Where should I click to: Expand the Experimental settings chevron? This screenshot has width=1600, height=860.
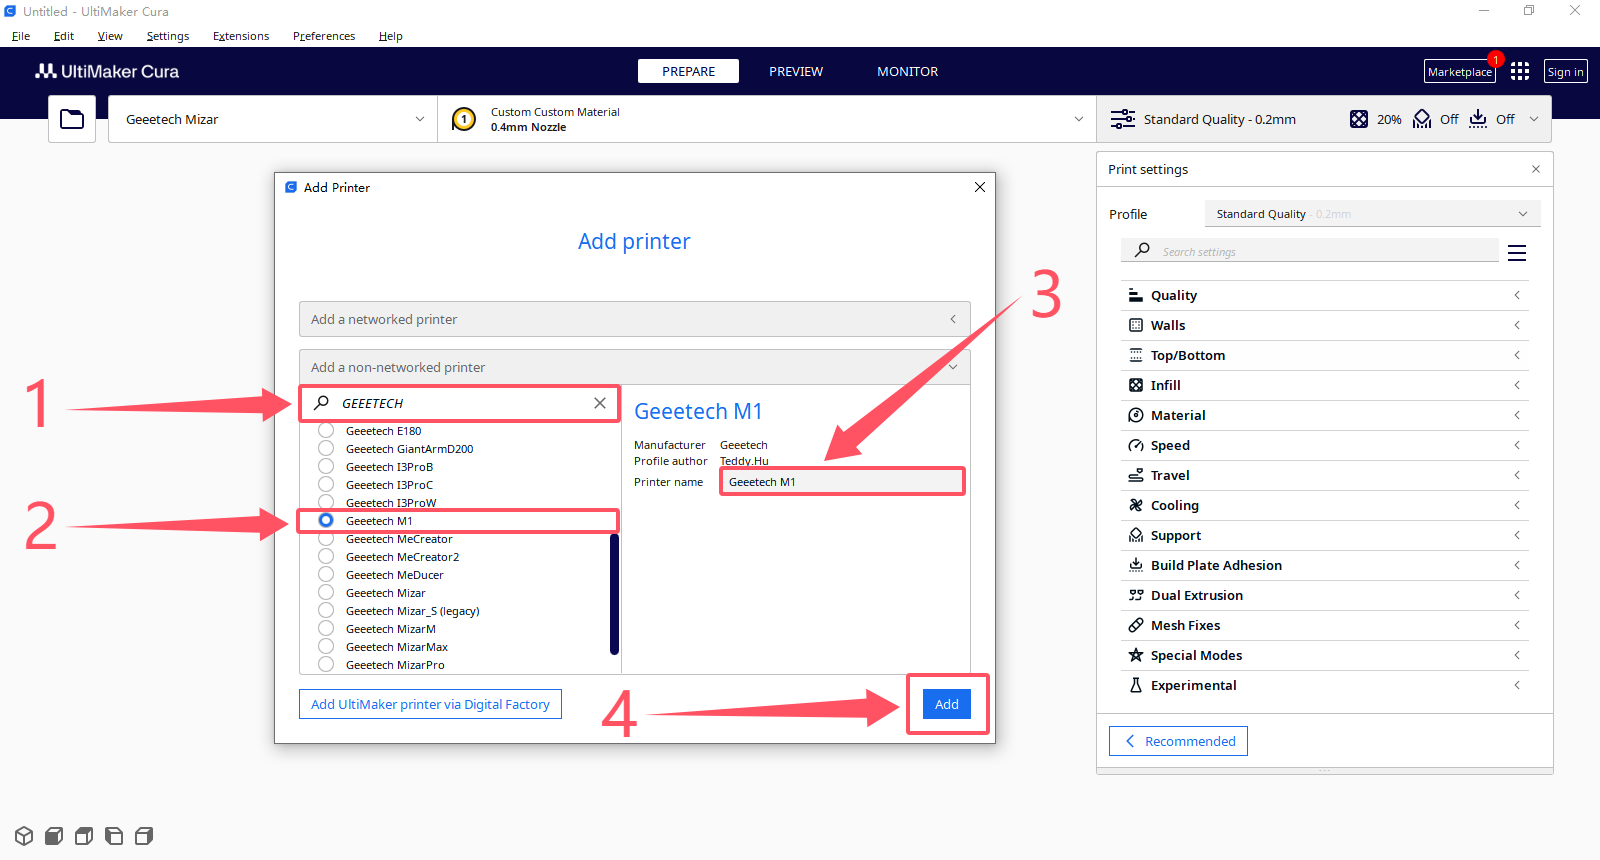[x=1517, y=685]
